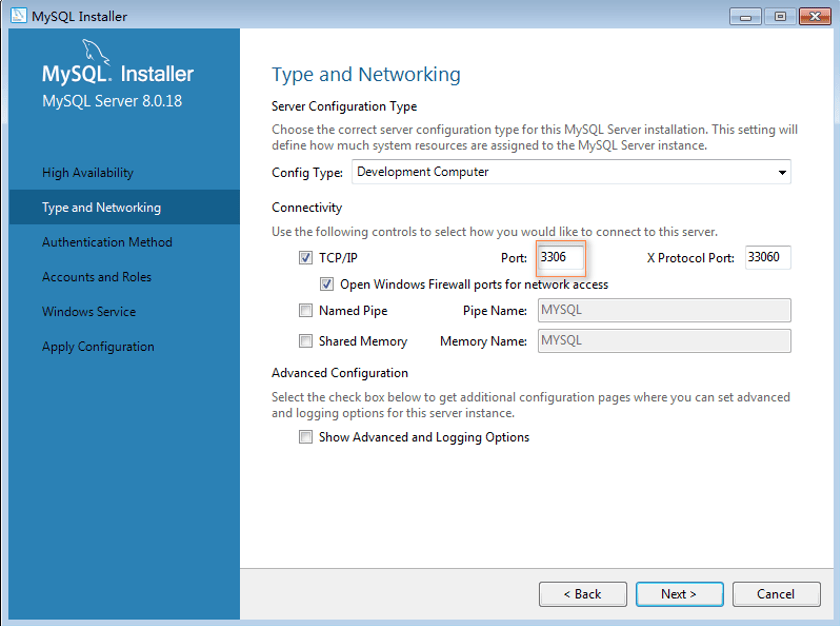Open the Config Type dropdown arrow

(x=782, y=172)
